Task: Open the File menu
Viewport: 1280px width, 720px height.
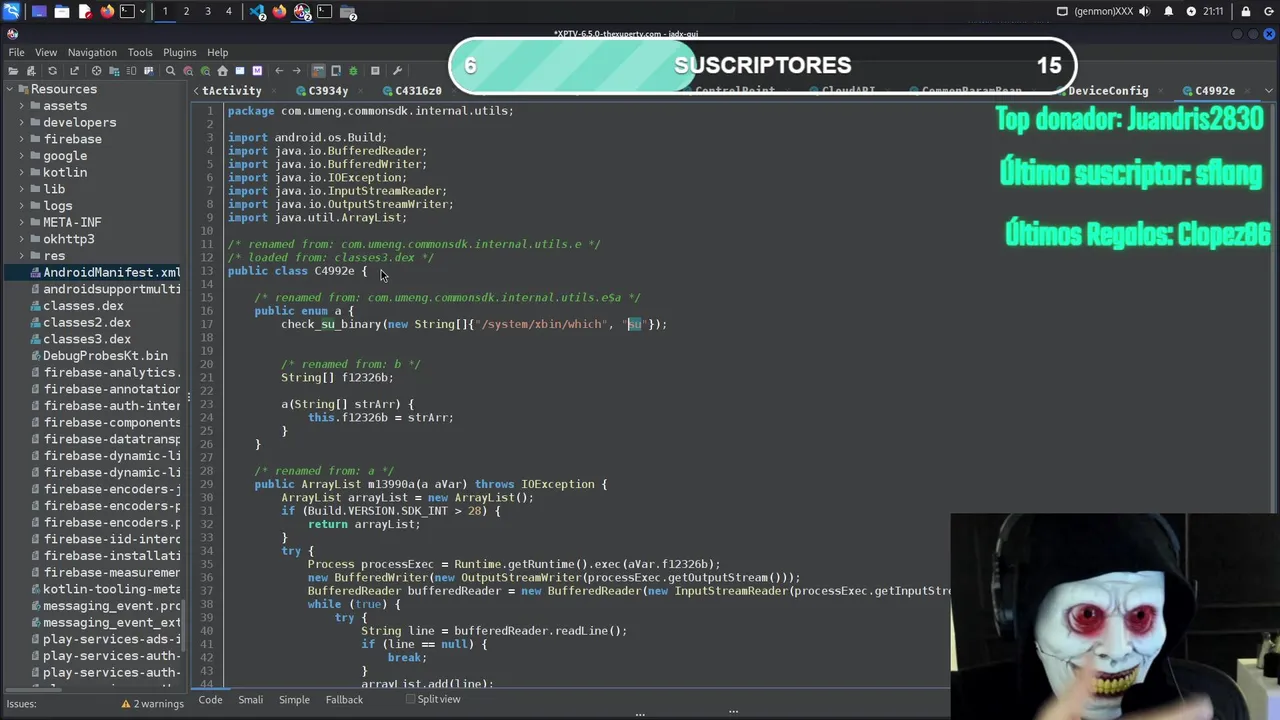Action: (16, 52)
